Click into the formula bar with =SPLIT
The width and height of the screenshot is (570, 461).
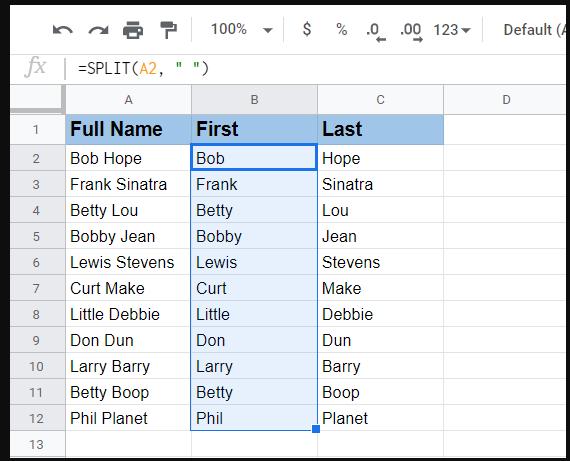click(x=316, y=68)
